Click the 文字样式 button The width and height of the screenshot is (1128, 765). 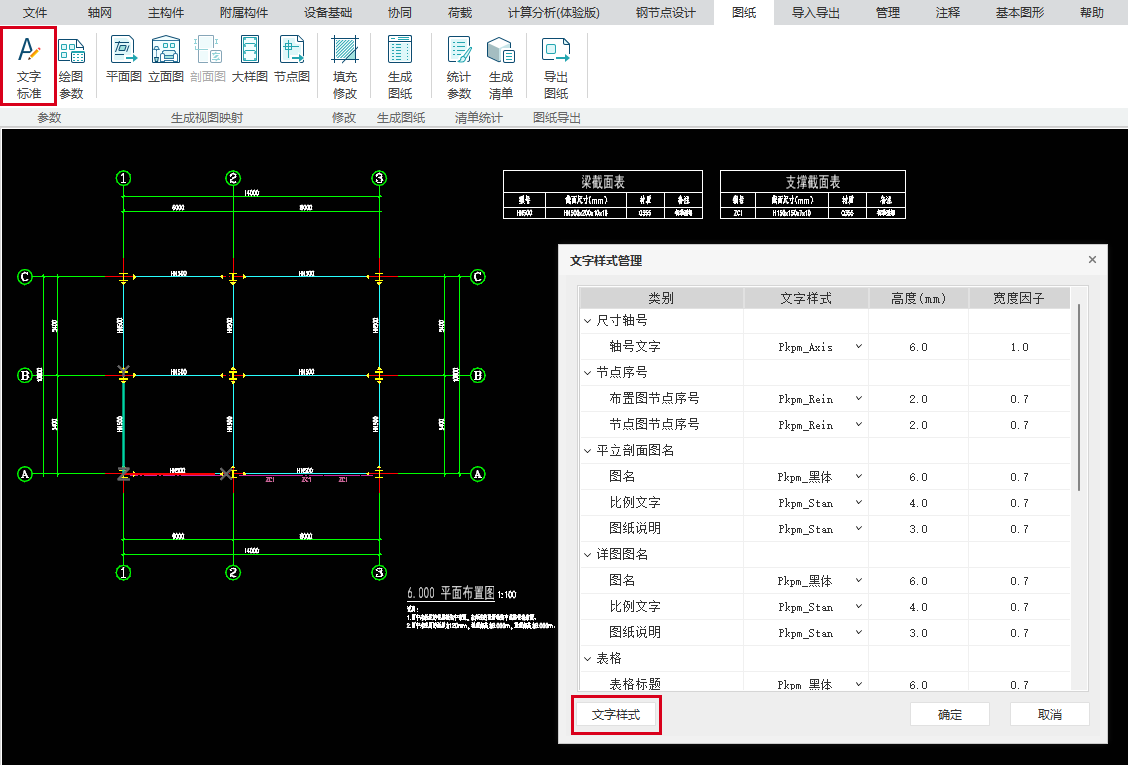[x=616, y=715]
